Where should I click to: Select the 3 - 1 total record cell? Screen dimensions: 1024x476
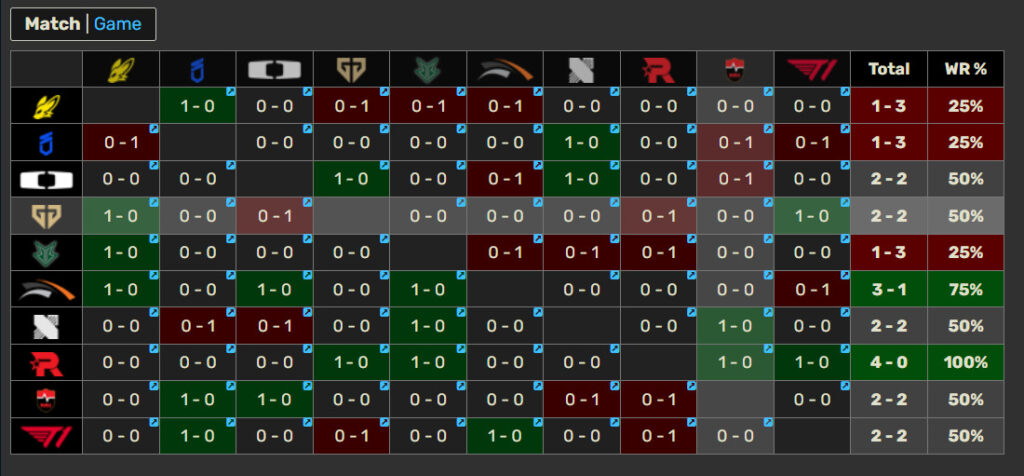click(x=888, y=289)
